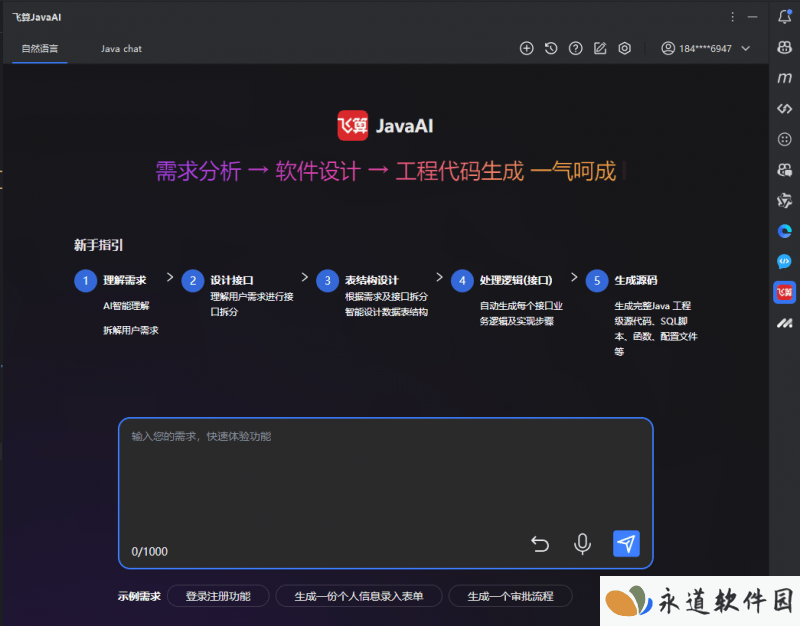Image resolution: width=800 pixels, height=626 pixels.
Task: Expand the account dropdown chevron
Action: tap(745, 48)
